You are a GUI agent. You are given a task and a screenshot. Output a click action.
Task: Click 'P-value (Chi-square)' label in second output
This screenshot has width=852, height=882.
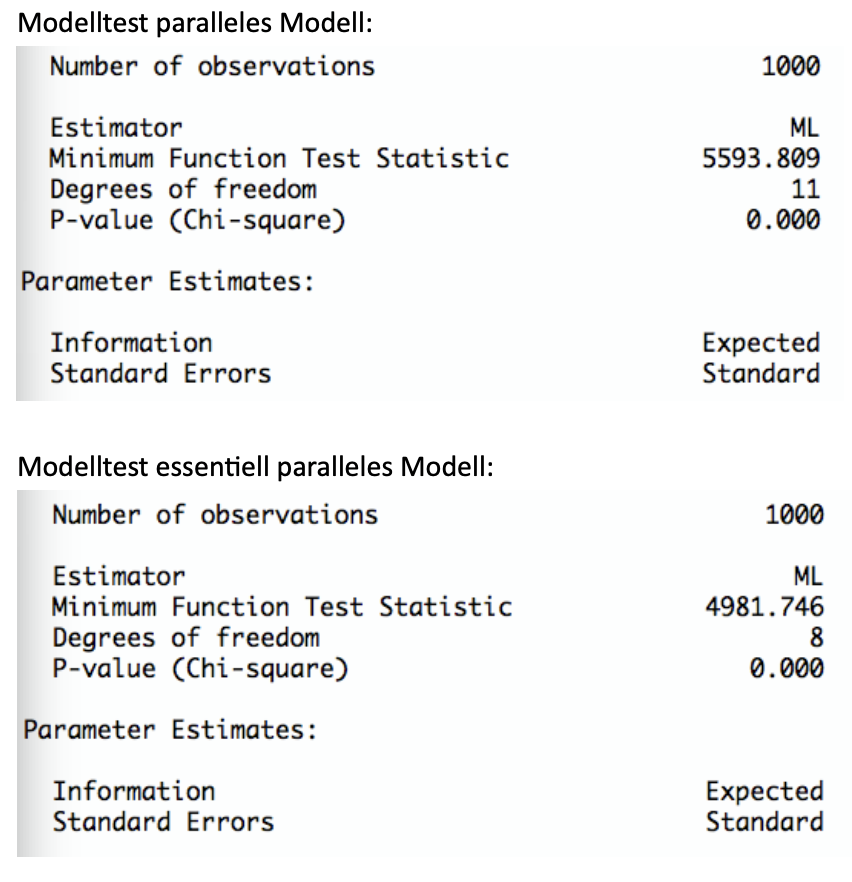coord(200,668)
